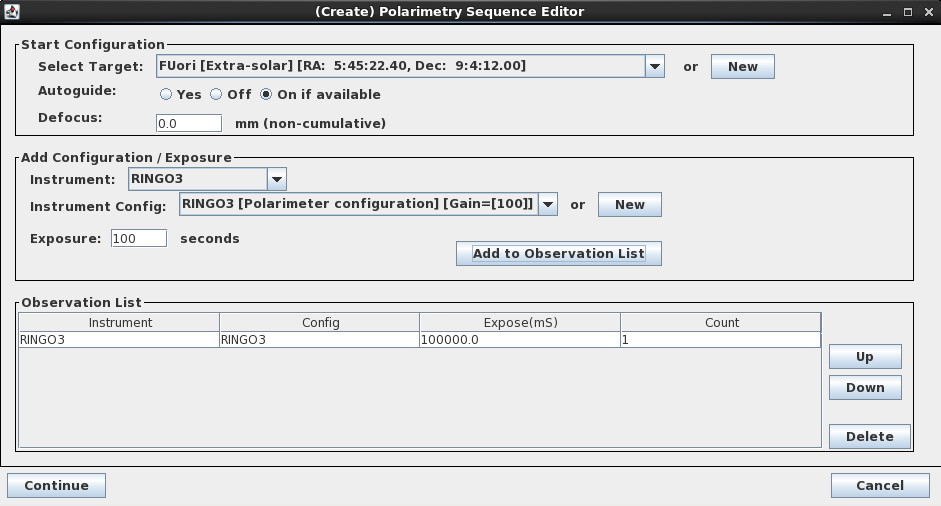Image resolution: width=941 pixels, height=506 pixels.
Task: Open the Instrument Config dropdown arrow
Action: [x=547, y=204]
